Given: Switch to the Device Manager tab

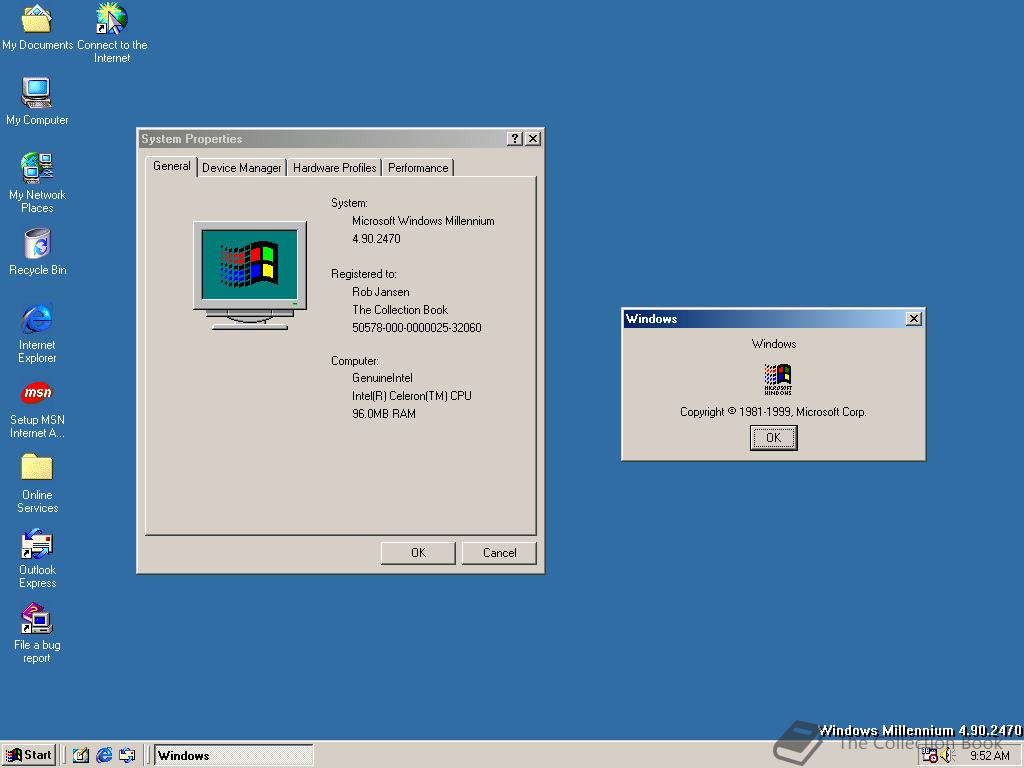Looking at the screenshot, I should pos(242,168).
